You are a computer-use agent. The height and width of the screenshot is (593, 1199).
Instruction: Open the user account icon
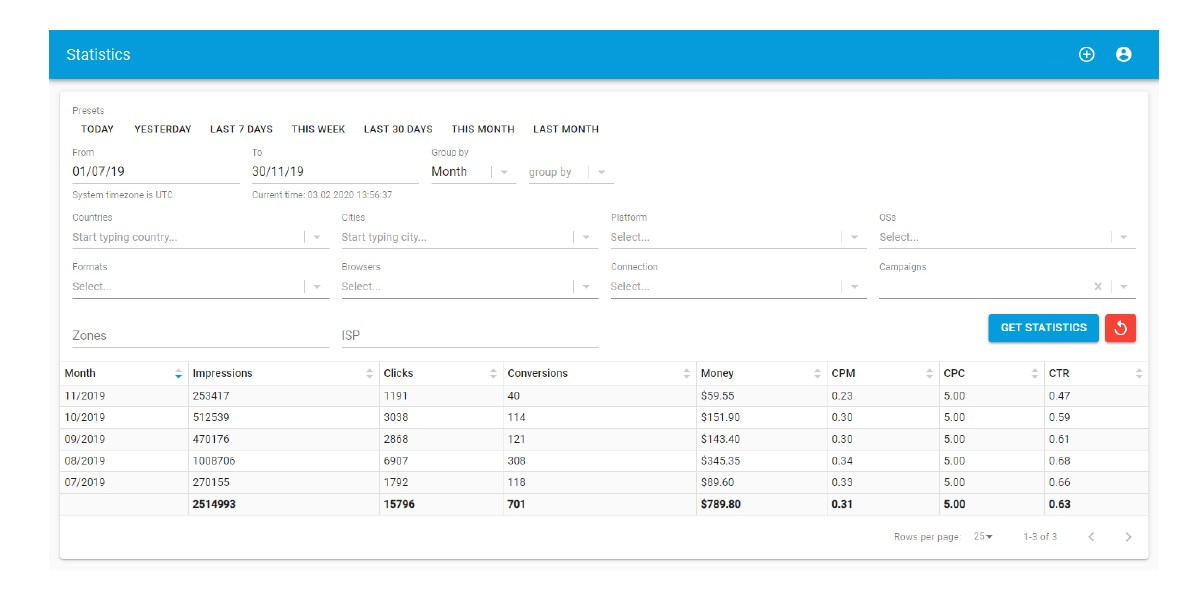(x=1123, y=54)
